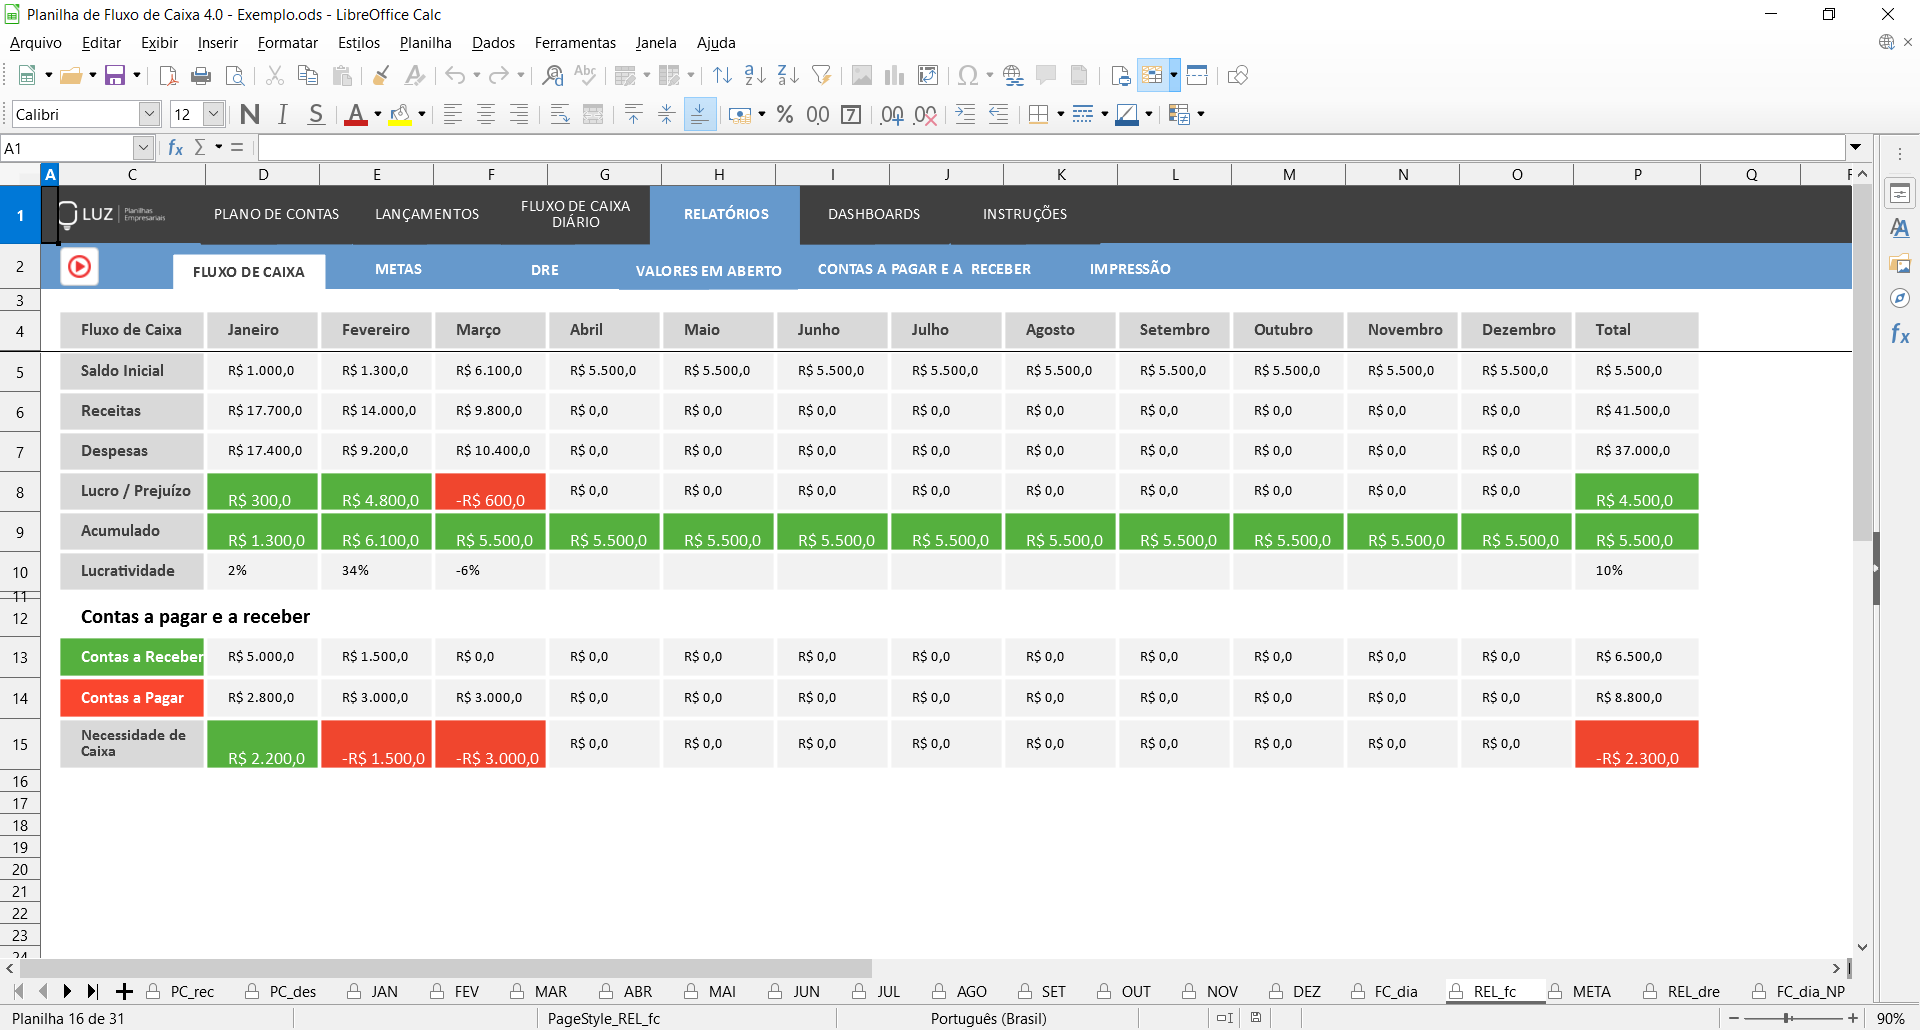Toggle bold formatting button

point(250,115)
